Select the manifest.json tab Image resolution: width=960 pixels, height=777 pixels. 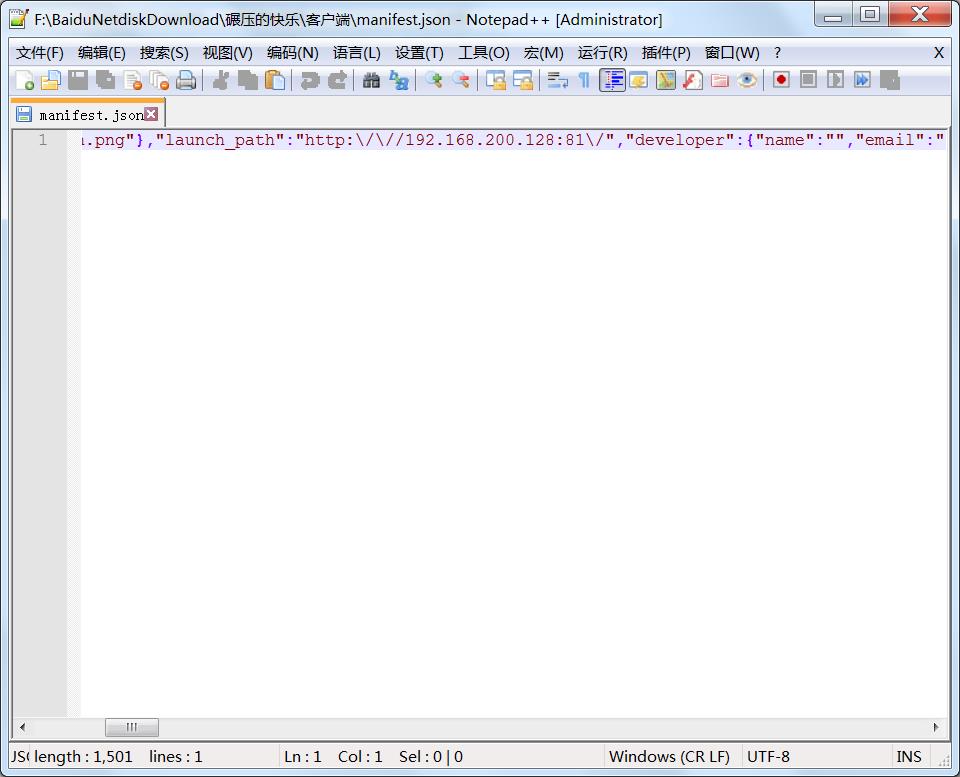tap(88, 114)
